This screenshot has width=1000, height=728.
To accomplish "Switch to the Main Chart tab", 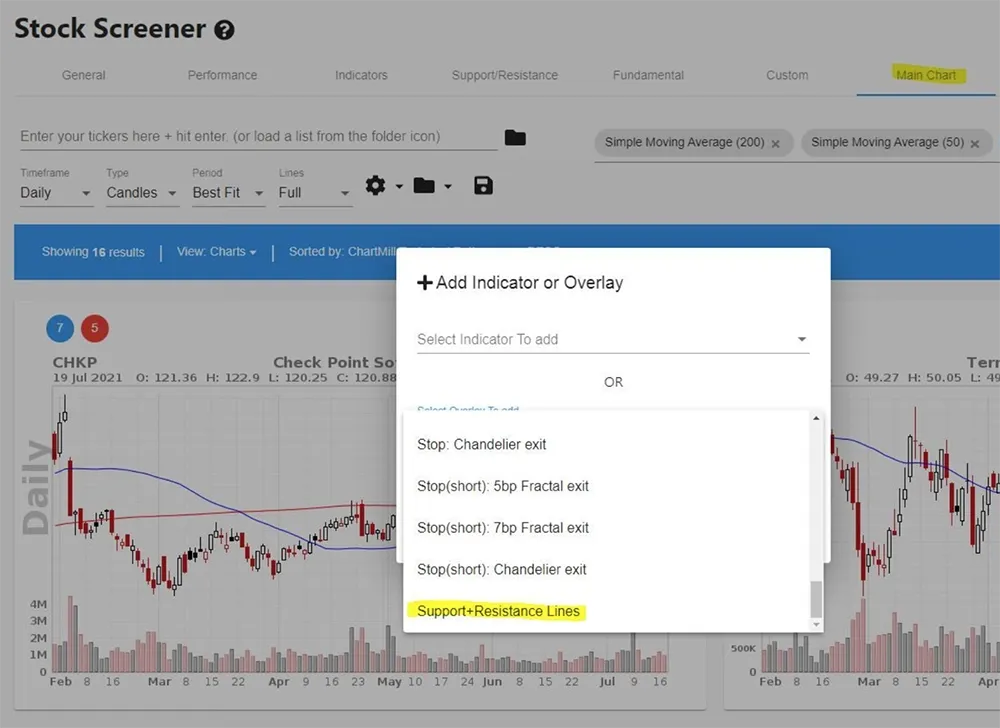I will tap(925, 75).
